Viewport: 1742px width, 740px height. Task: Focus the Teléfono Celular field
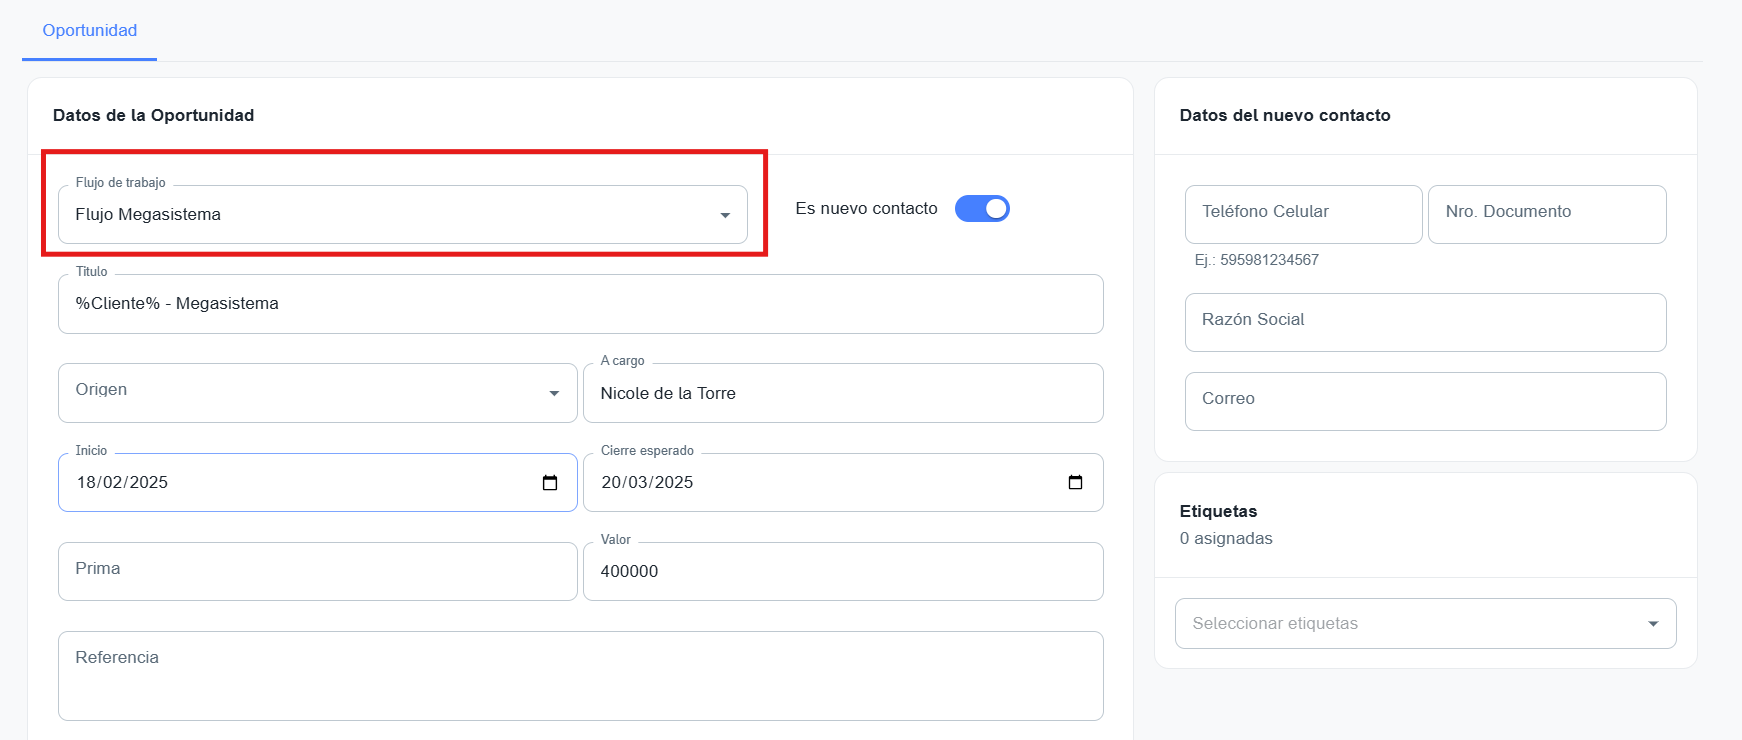click(1302, 214)
